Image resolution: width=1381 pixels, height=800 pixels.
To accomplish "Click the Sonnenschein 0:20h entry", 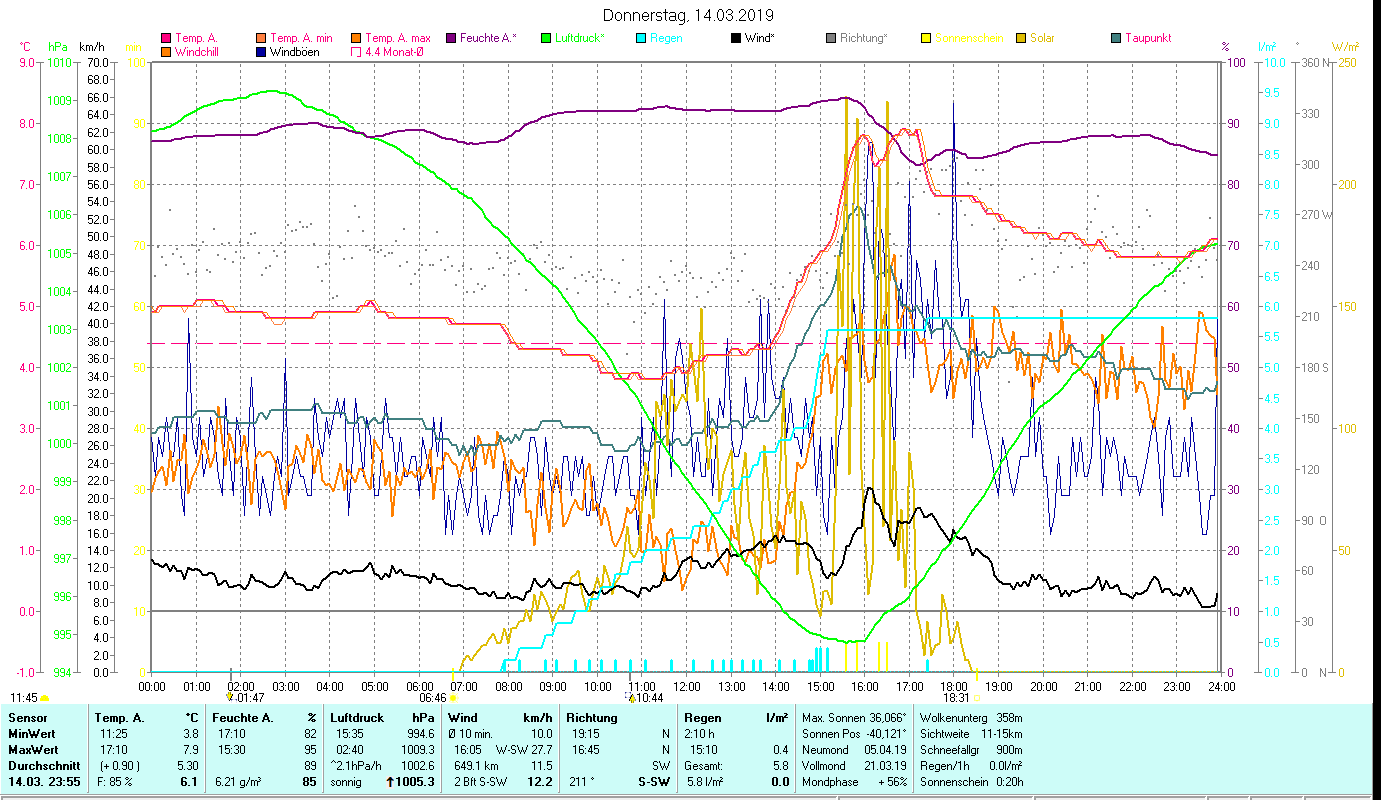I will coord(971,782).
